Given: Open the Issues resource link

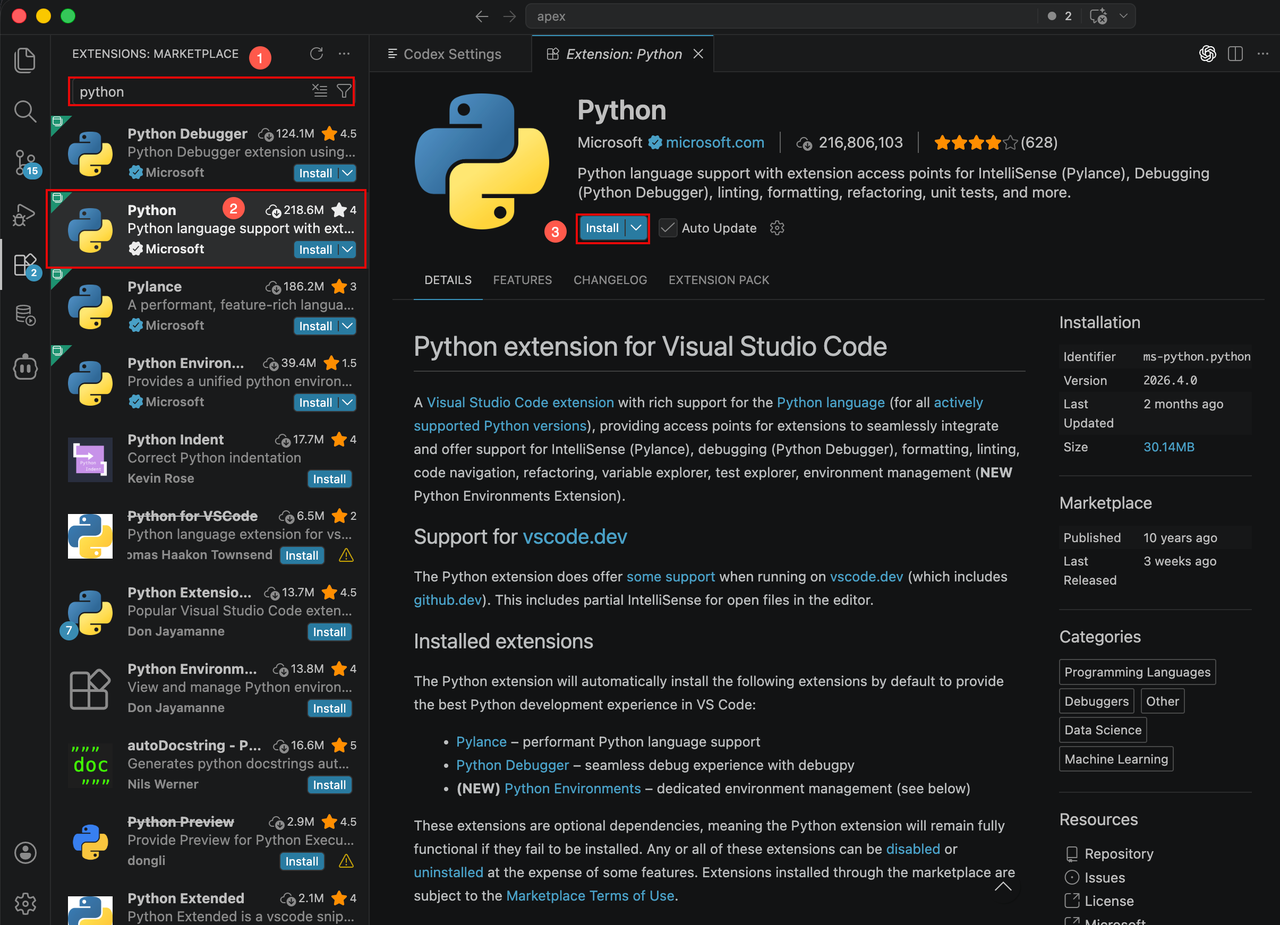Looking at the screenshot, I should point(1105,878).
